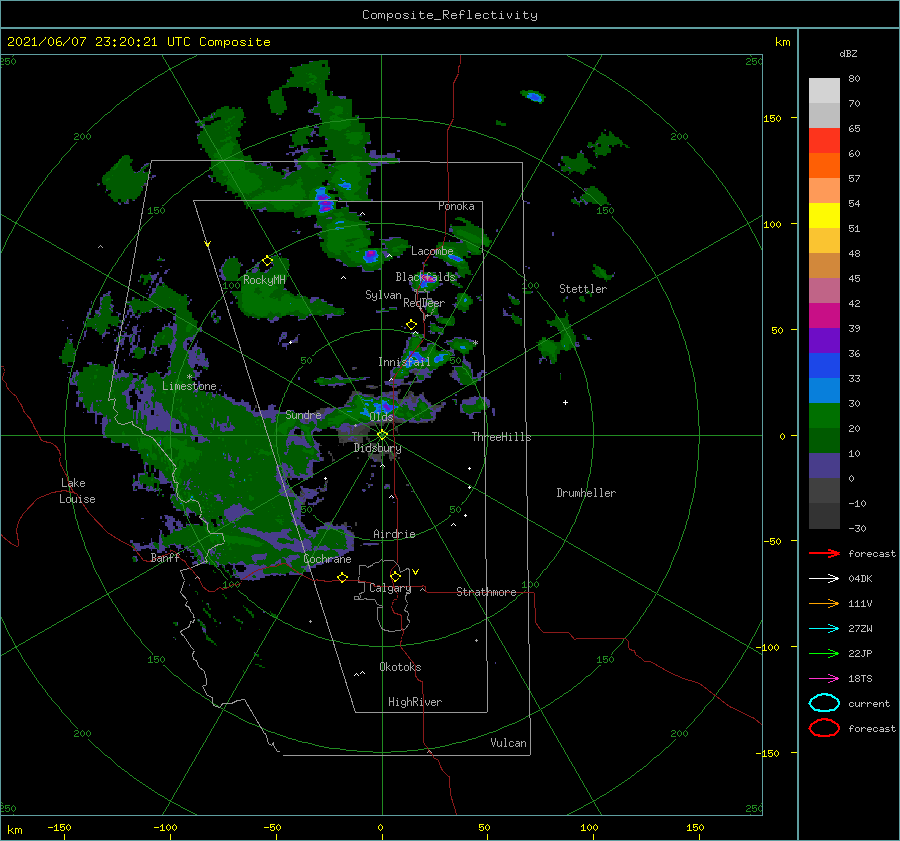This screenshot has height=841, width=900.
Task: Click the yellow radar-center marker at Didsbury
Action: (x=382, y=435)
